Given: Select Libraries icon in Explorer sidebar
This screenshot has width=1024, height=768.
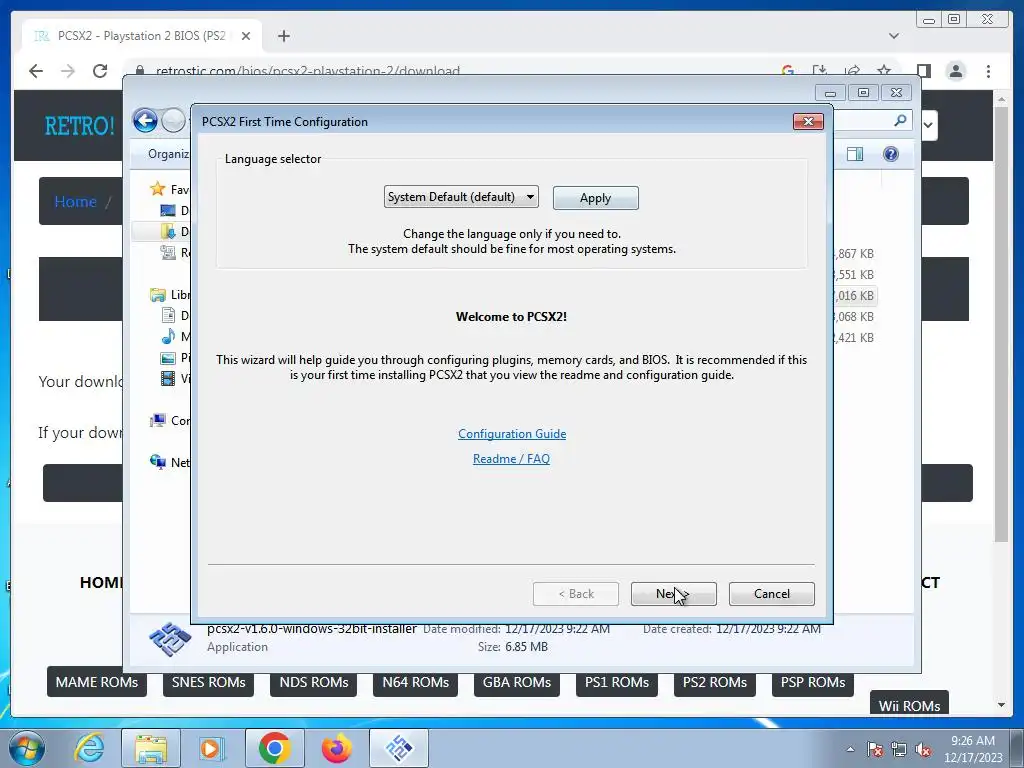Looking at the screenshot, I should pyautogui.click(x=157, y=295).
